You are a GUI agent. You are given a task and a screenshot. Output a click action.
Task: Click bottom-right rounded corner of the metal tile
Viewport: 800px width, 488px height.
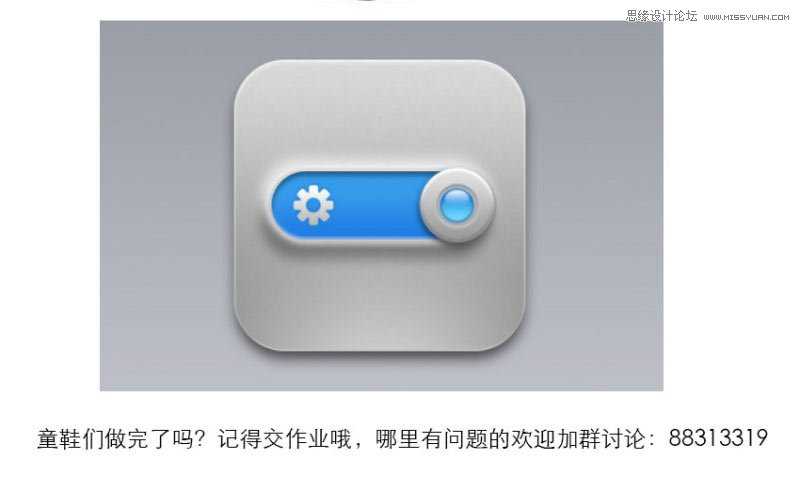coord(510,336)
